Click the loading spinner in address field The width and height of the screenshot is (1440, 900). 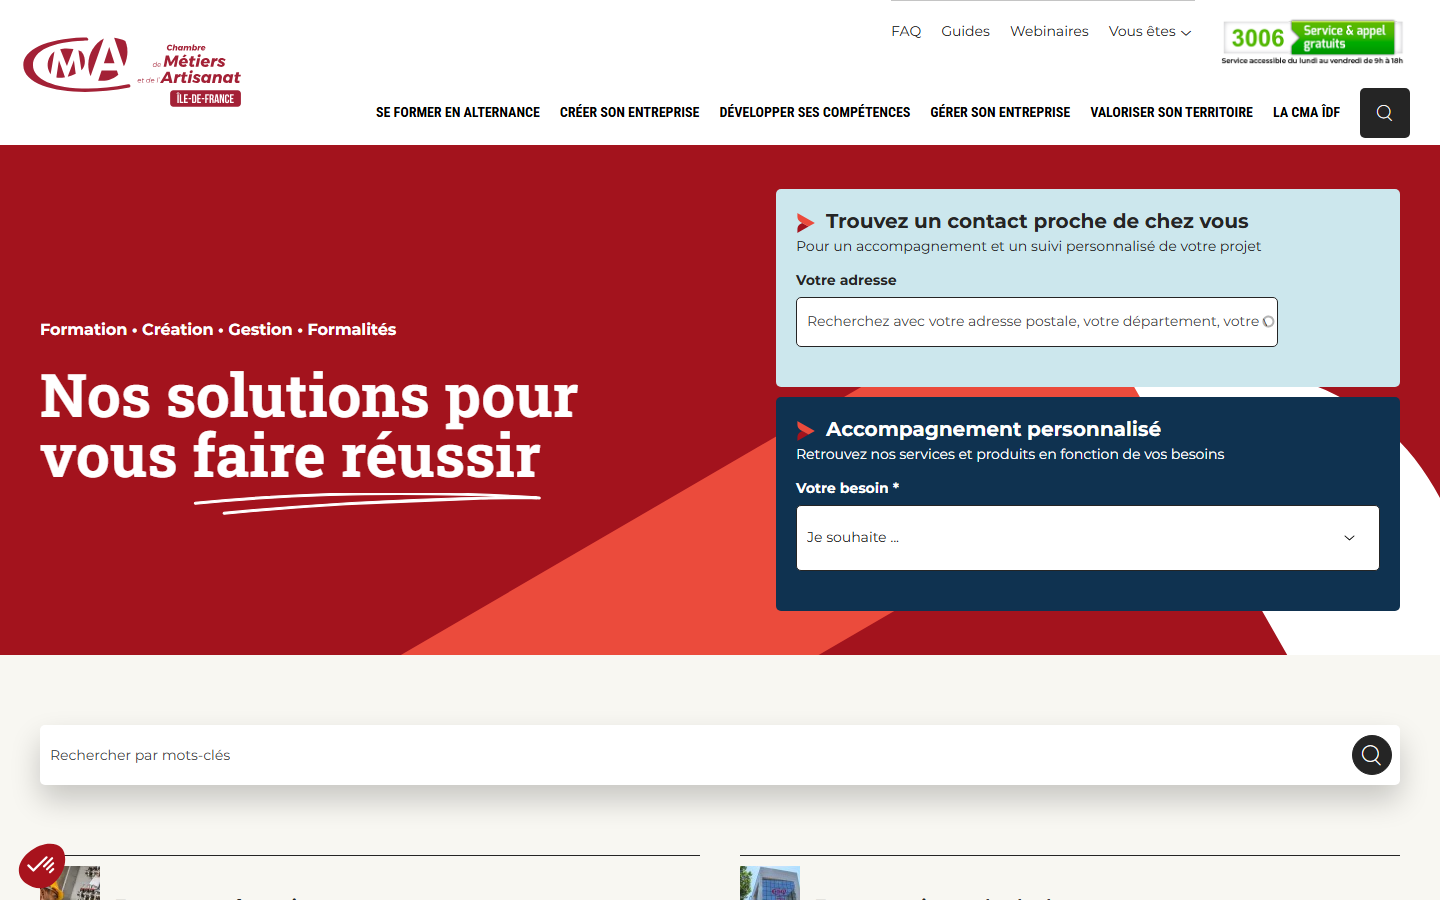point(1268,322)
